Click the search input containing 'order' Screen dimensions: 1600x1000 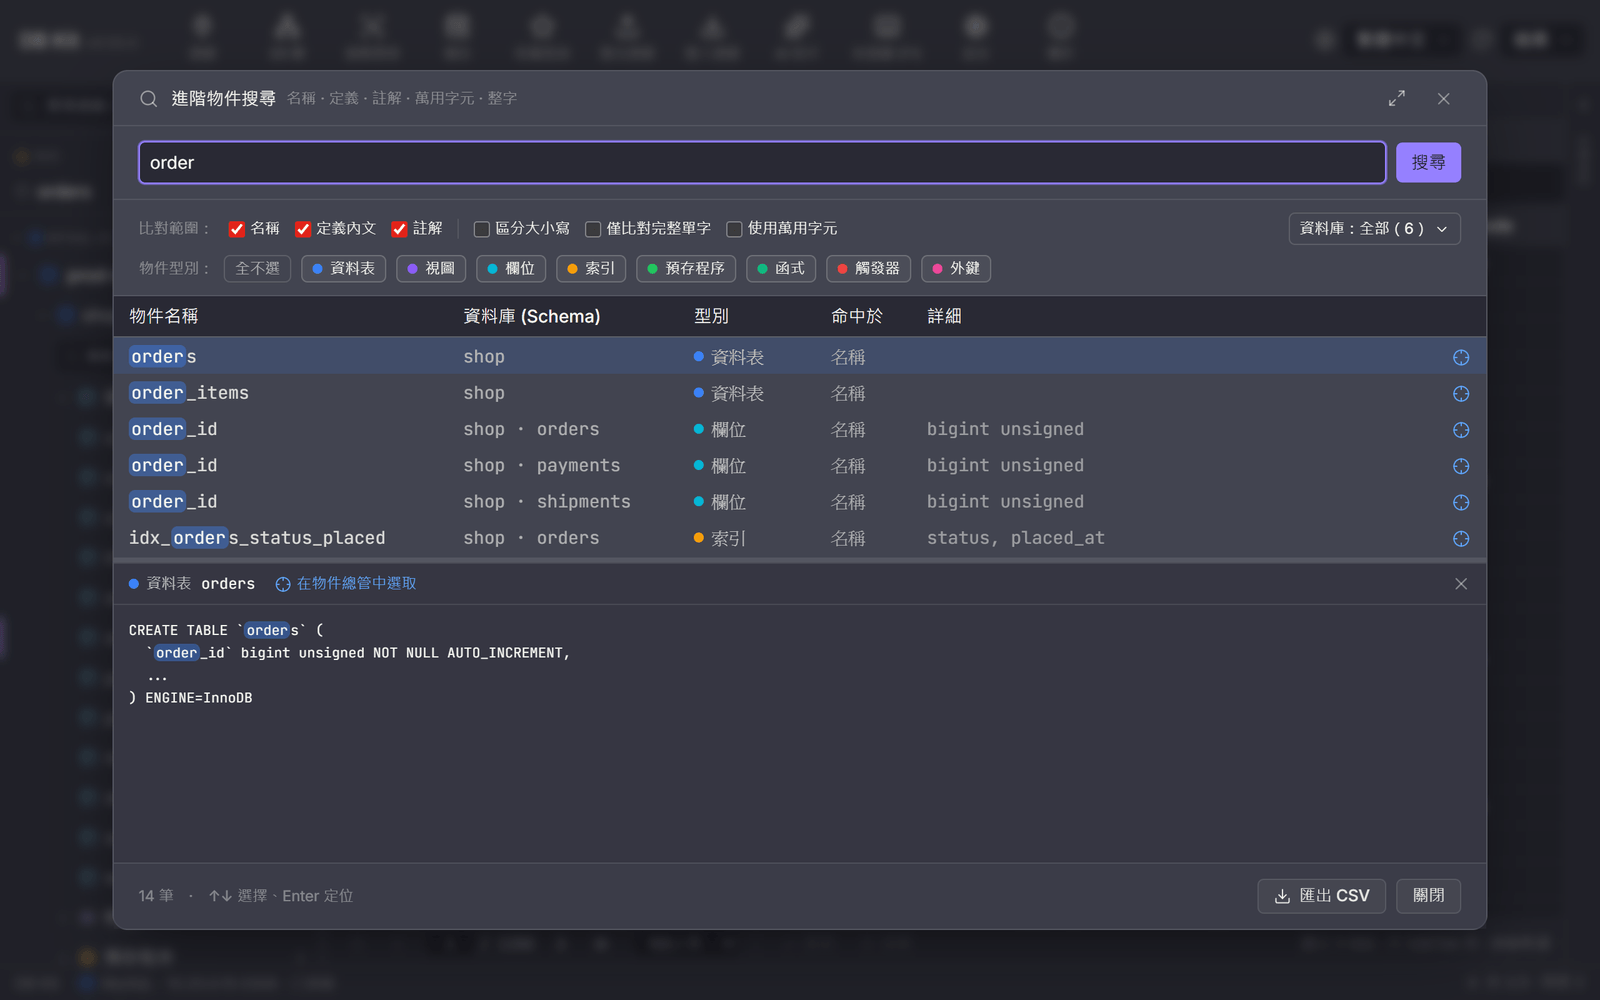pos(762,163)
